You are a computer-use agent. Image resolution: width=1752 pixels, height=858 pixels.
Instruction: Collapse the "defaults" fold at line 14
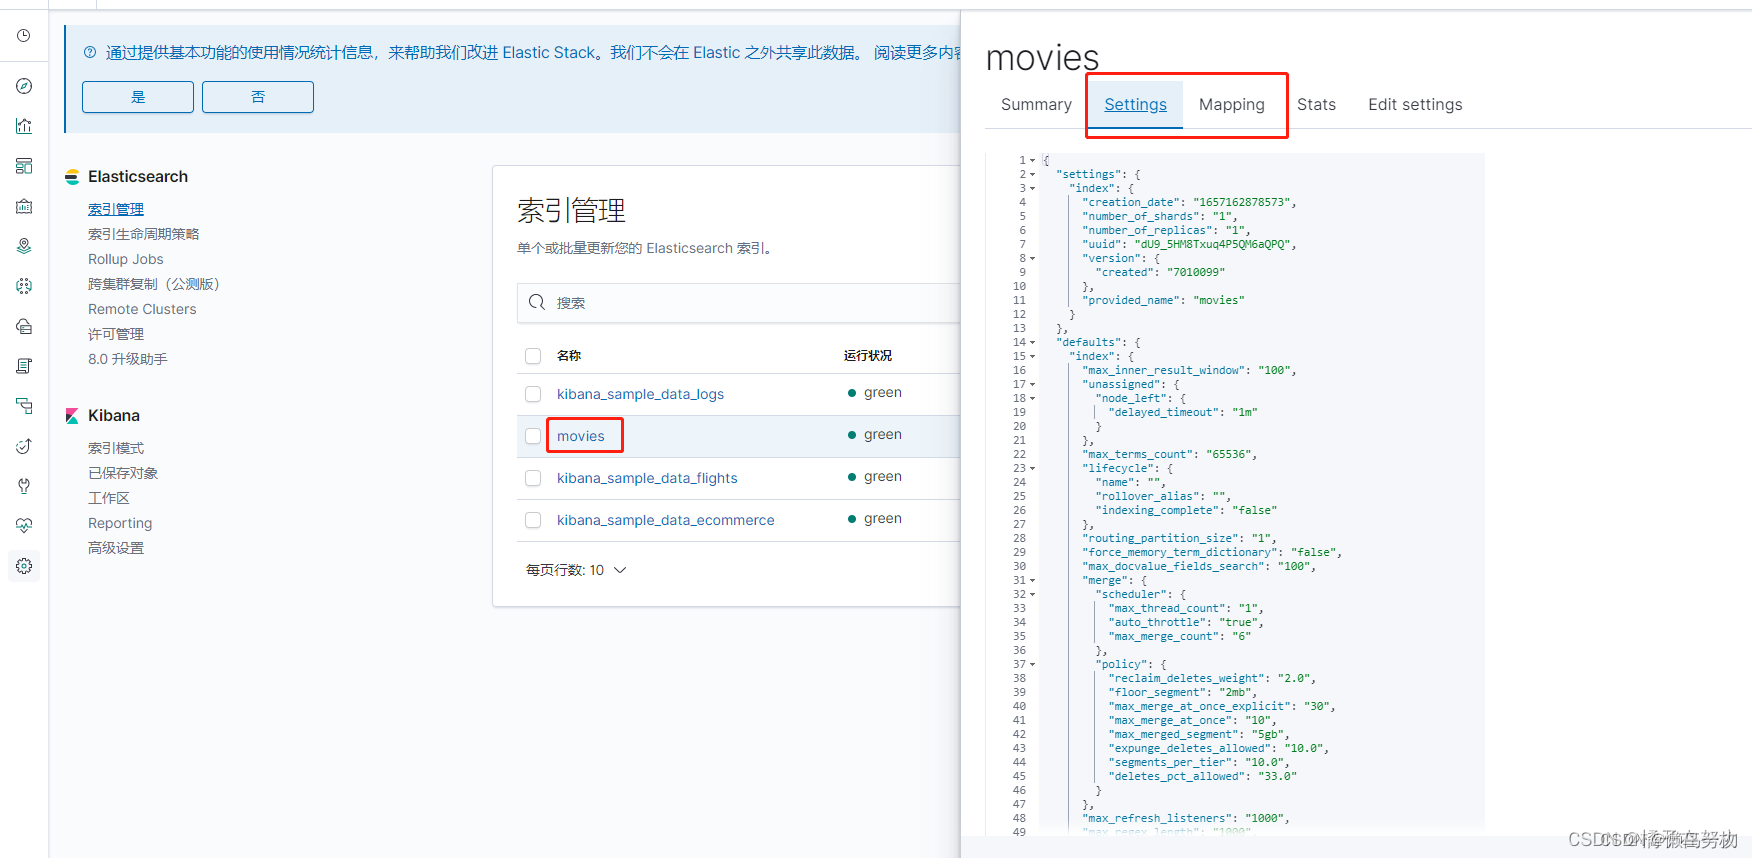point(1033,342)
